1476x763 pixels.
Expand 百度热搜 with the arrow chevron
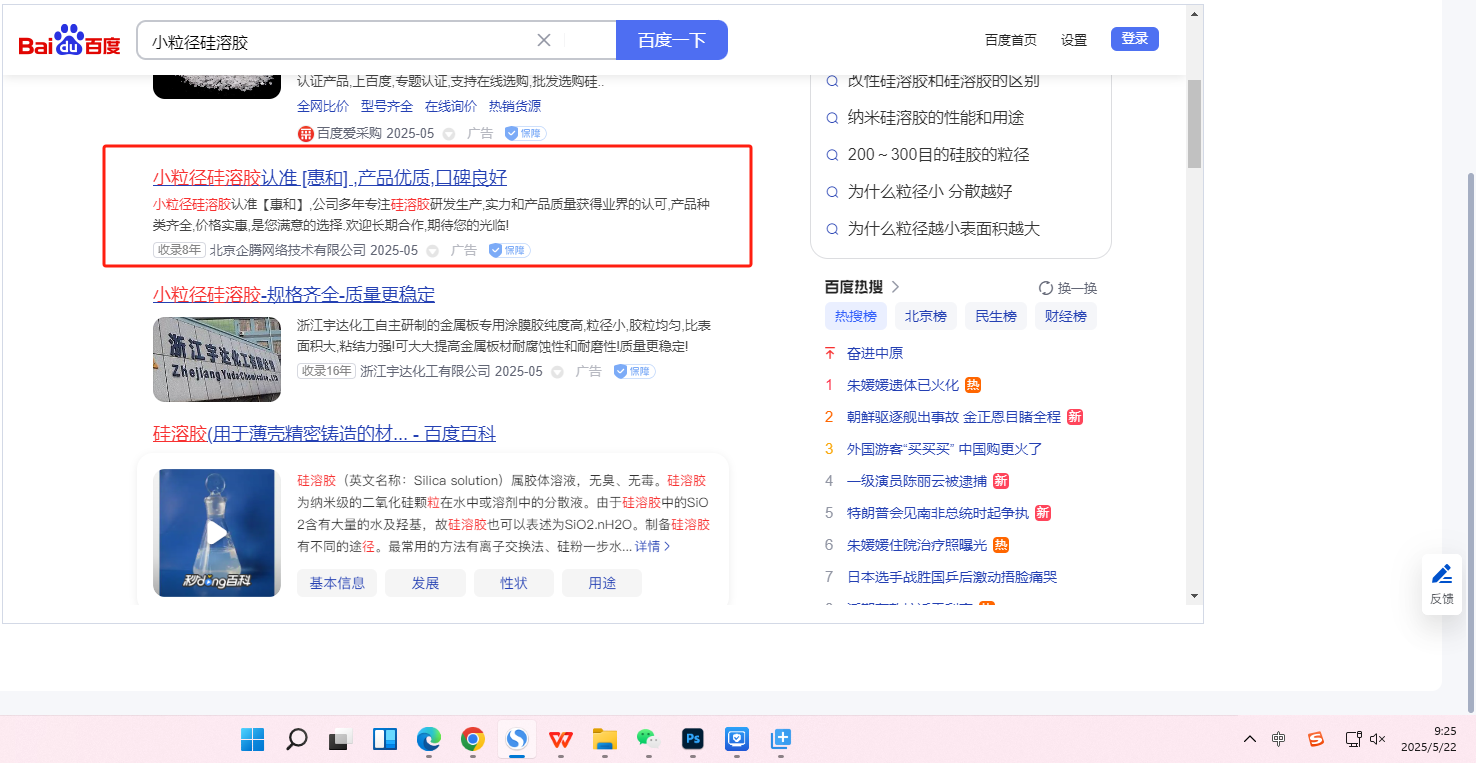tap(895, 287)
